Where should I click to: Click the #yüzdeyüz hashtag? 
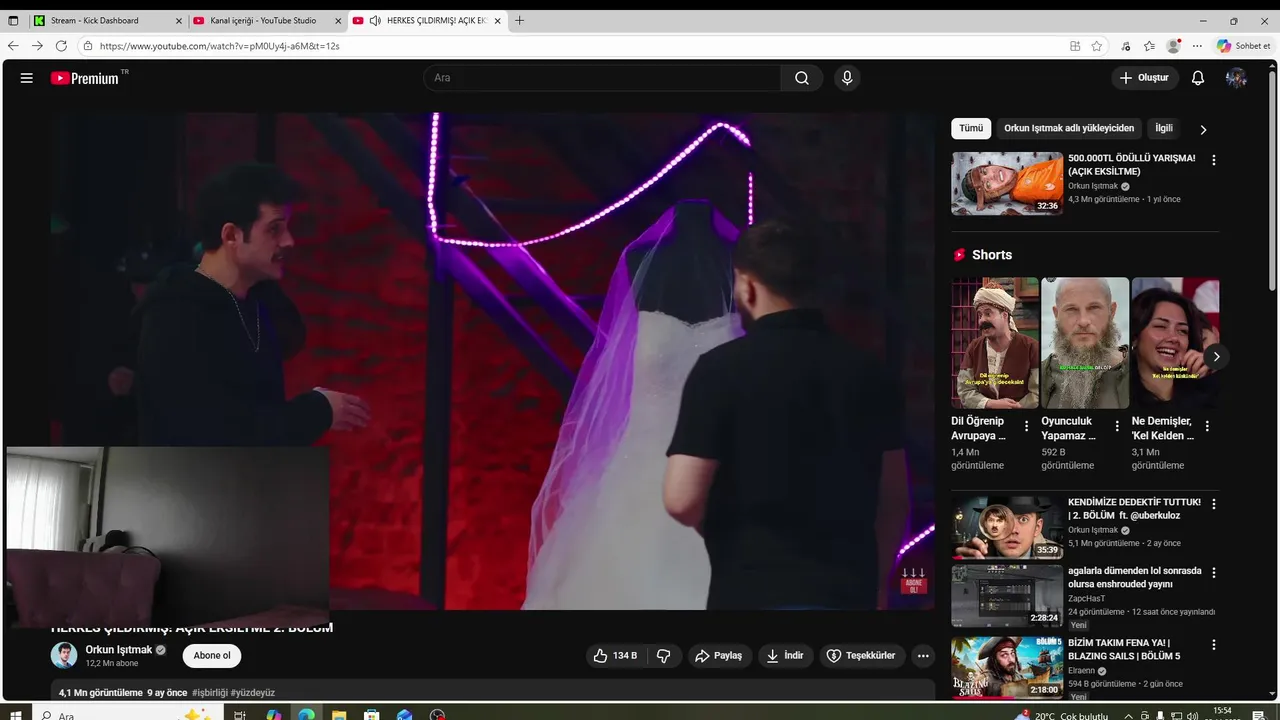coord(253,692)
